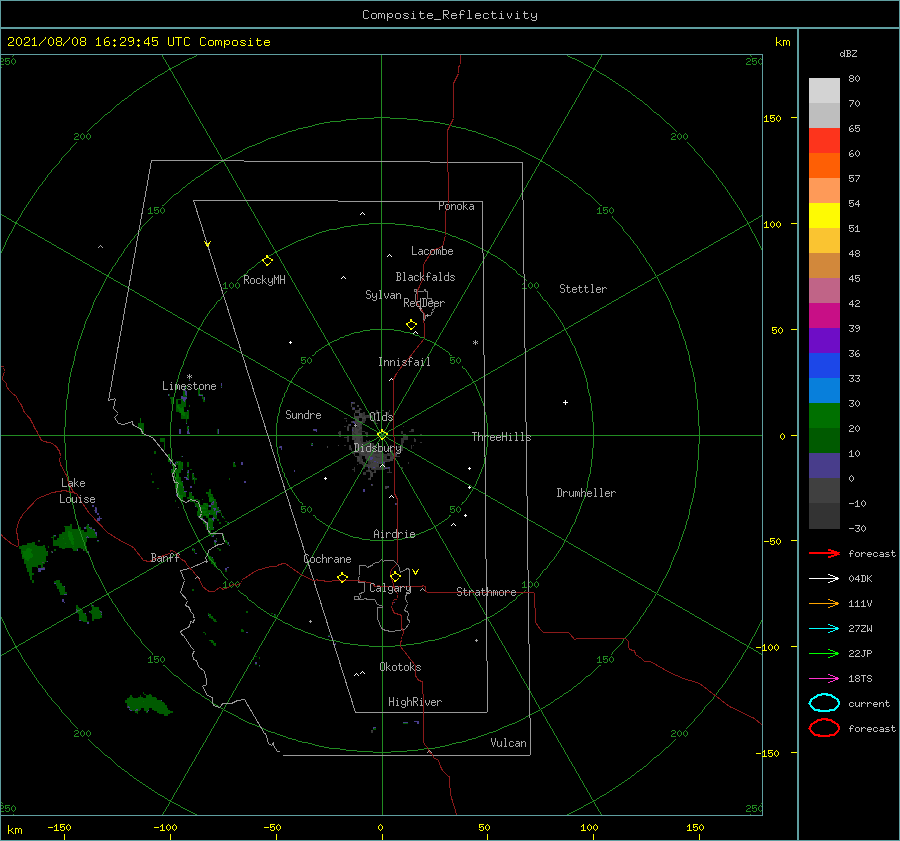Click the red 65 dBZ color swatch
Image resolution: width=900 pixels, height=841 pixels.
pos(824,141)
